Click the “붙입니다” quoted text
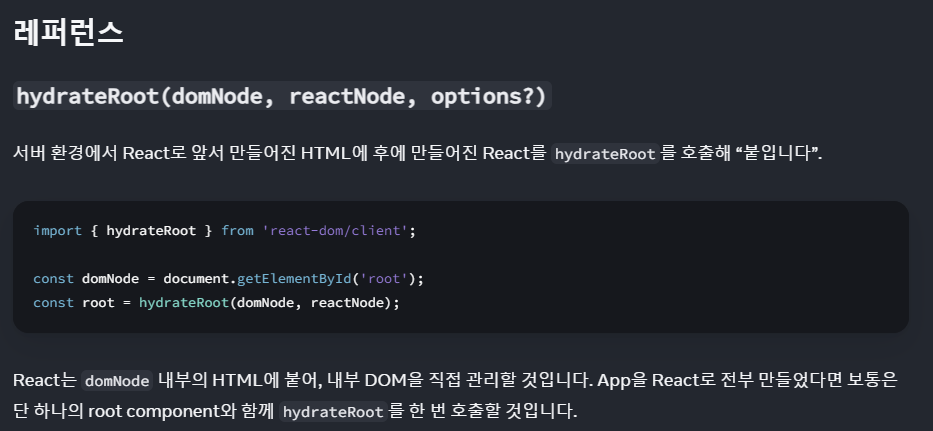 point(776,154)
